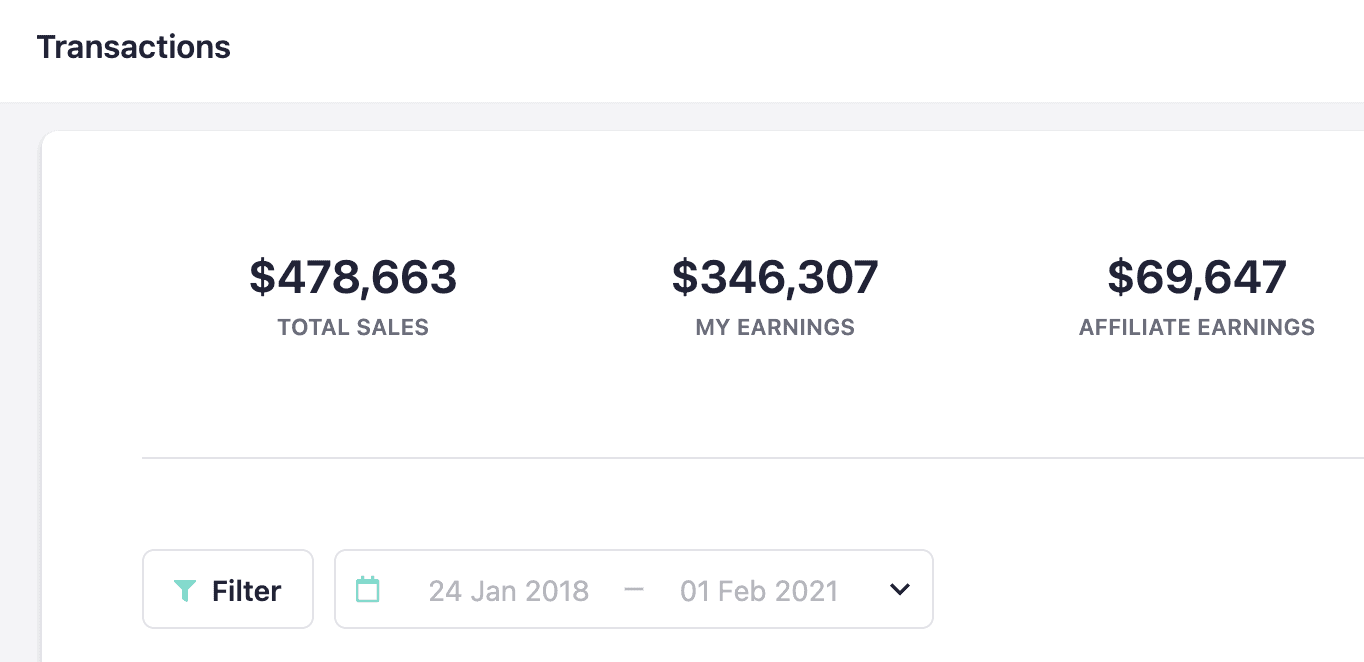Select the start date 24 Jan 2018

click(508, 591)
